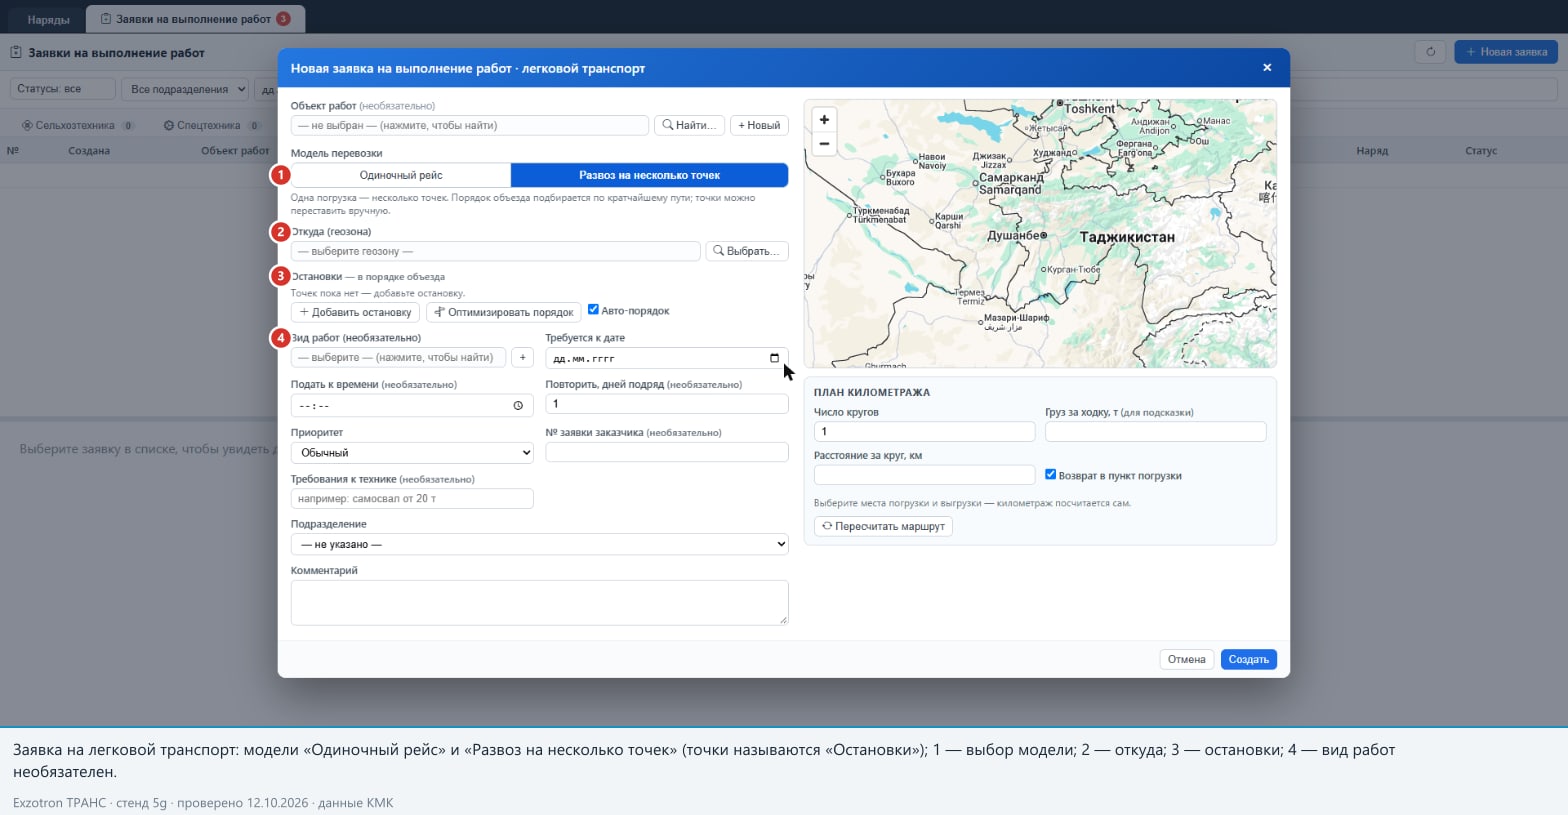Select Спецтехника category tab
The image size is (1568, 815).
(212, 125)
